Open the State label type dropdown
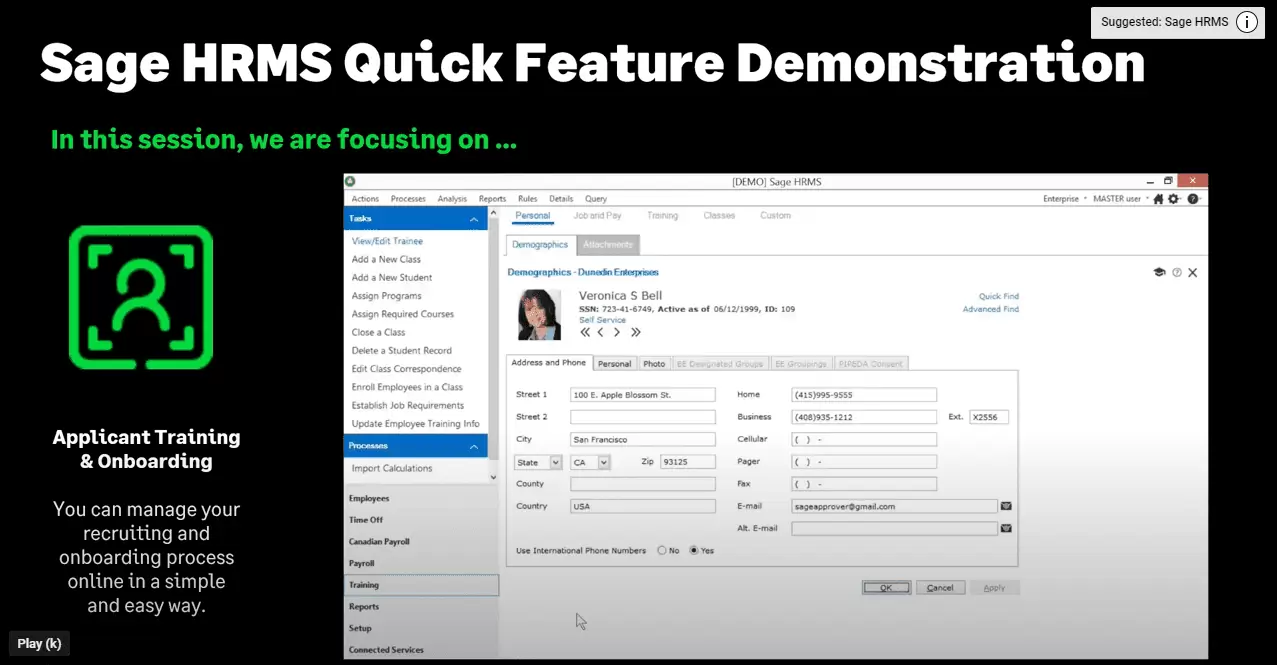The width and height of the screenshot is (1277, 665). point(555,462)
